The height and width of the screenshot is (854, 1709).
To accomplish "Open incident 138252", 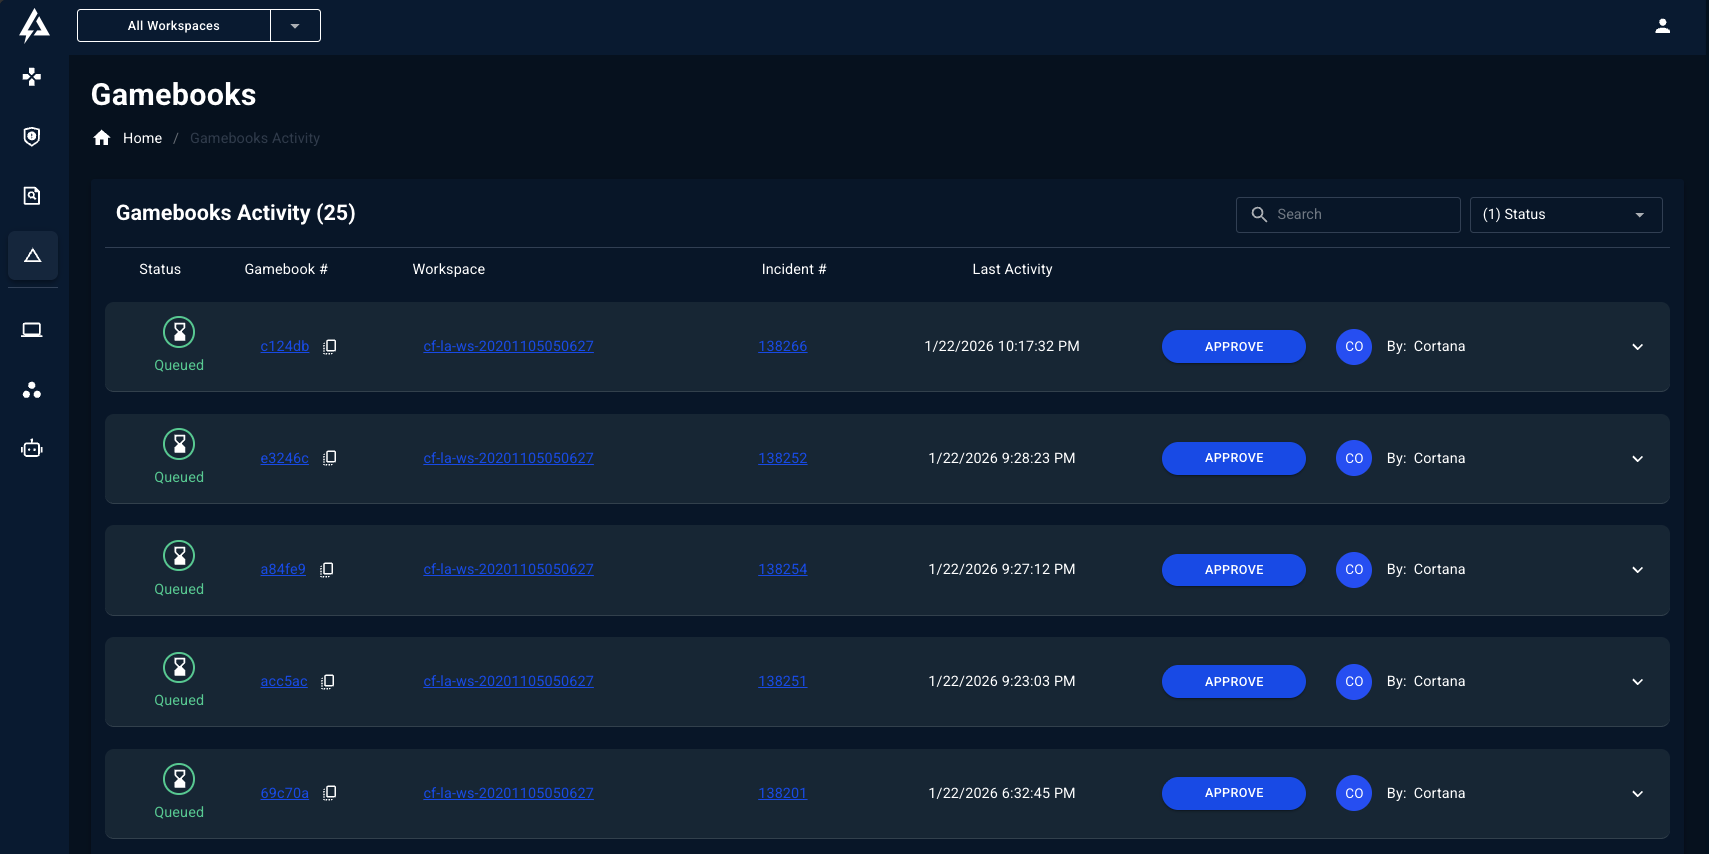I will click(783, 458).
